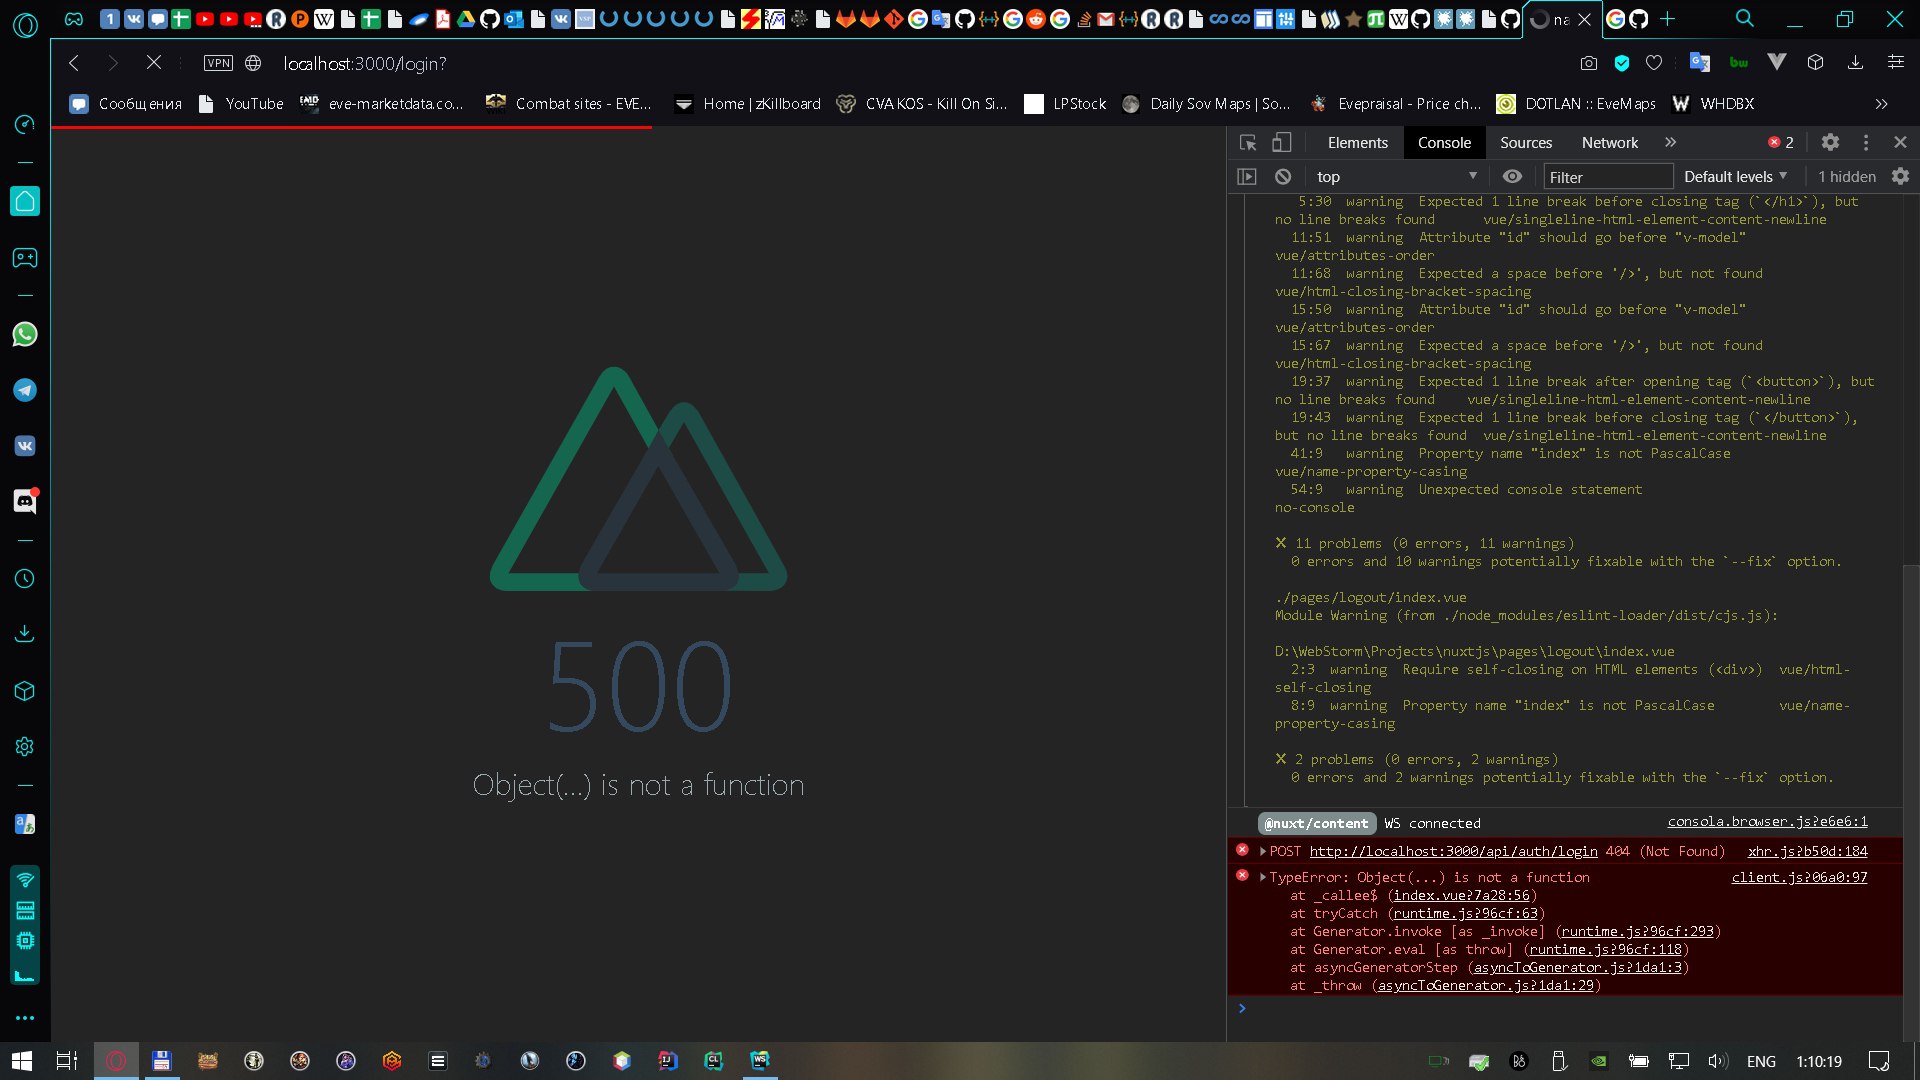This screenshot has height=1080, width=1920.
Task: Go back to previous page
Action: 74,63
